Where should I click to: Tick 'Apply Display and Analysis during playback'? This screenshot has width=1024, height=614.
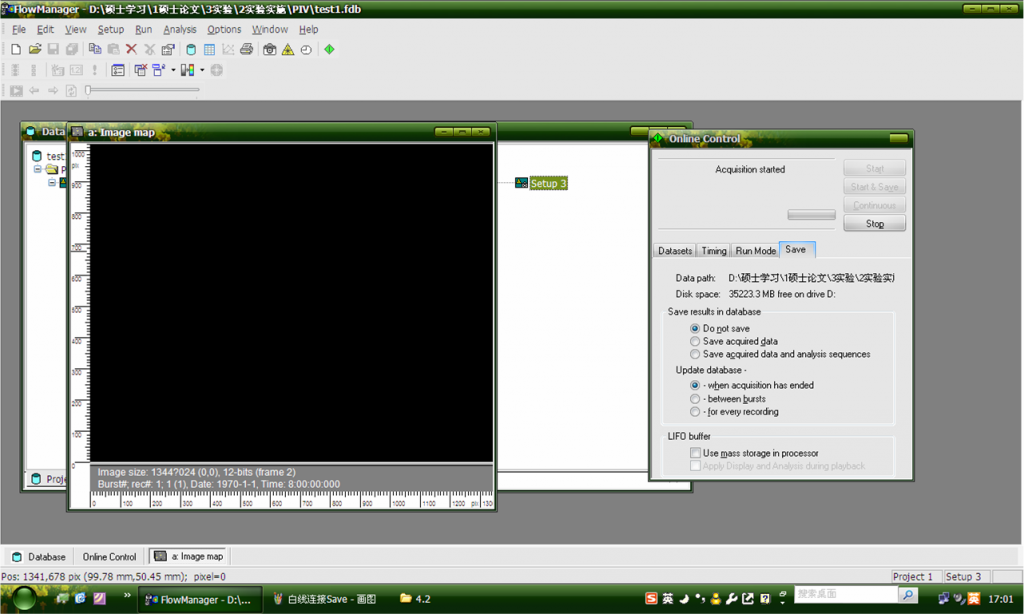click(696, 466)
